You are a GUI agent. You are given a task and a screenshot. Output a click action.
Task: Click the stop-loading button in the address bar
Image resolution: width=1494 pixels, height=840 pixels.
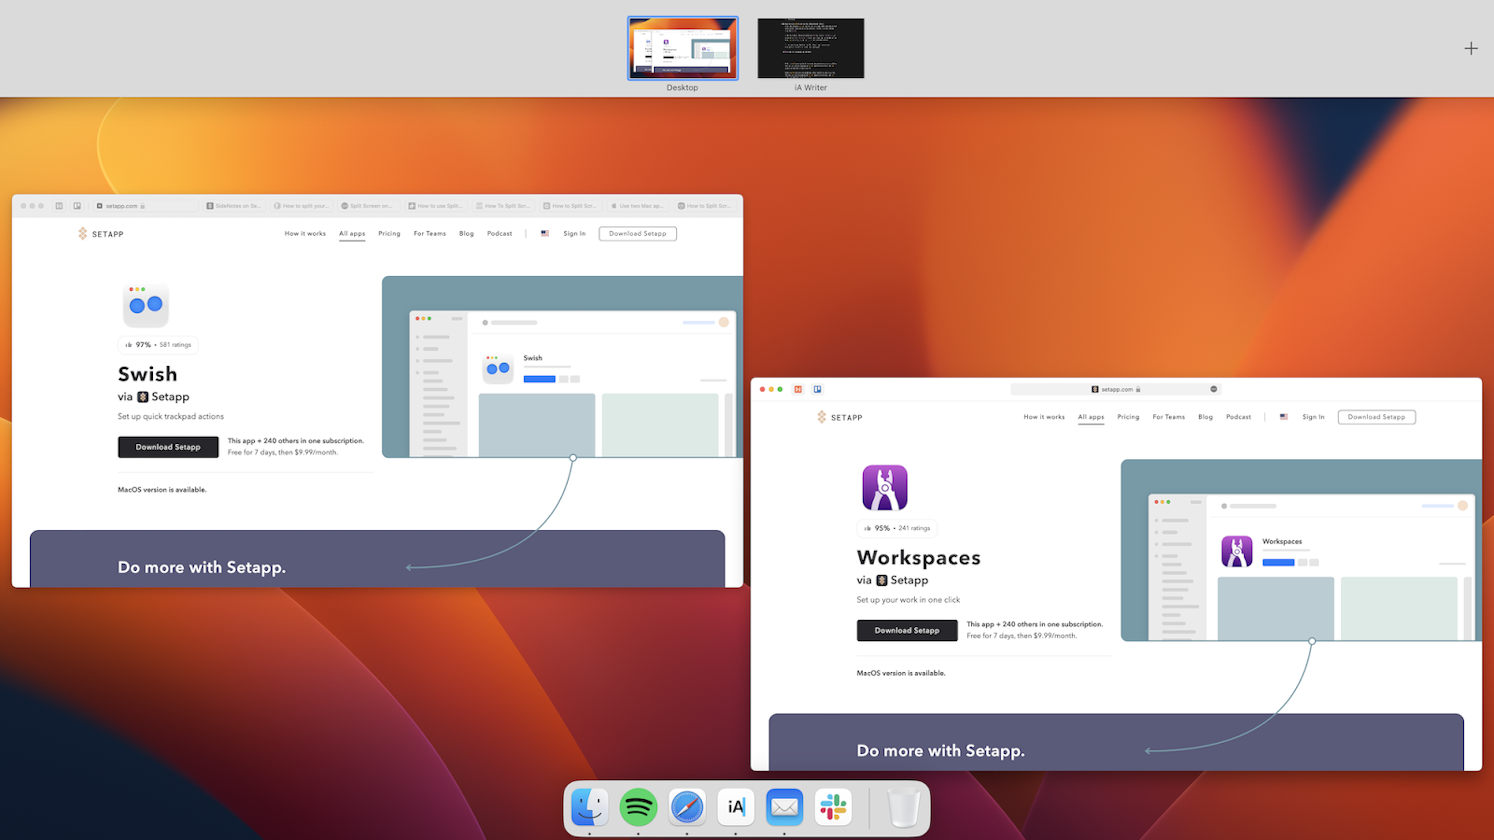[x=1212, y=389]
